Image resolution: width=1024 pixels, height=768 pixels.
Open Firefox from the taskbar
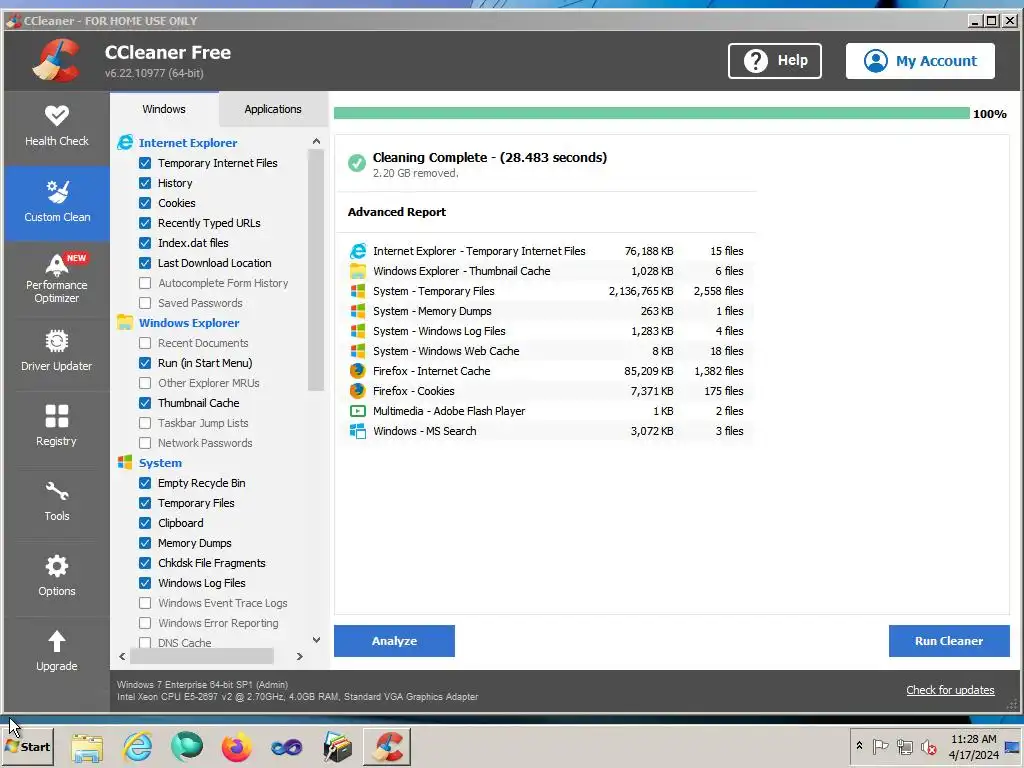point(236,747)
